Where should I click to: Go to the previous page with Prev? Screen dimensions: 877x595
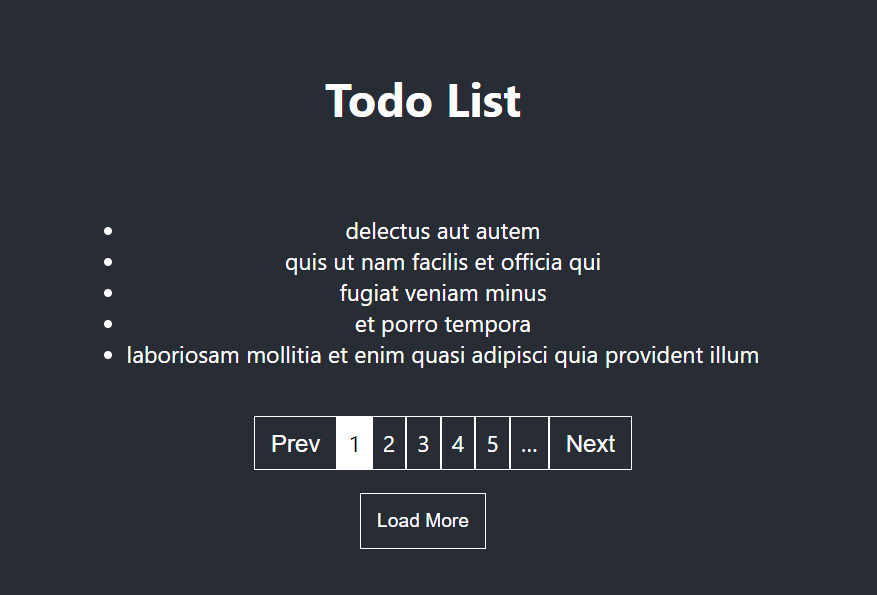click(x=295, y=443)
